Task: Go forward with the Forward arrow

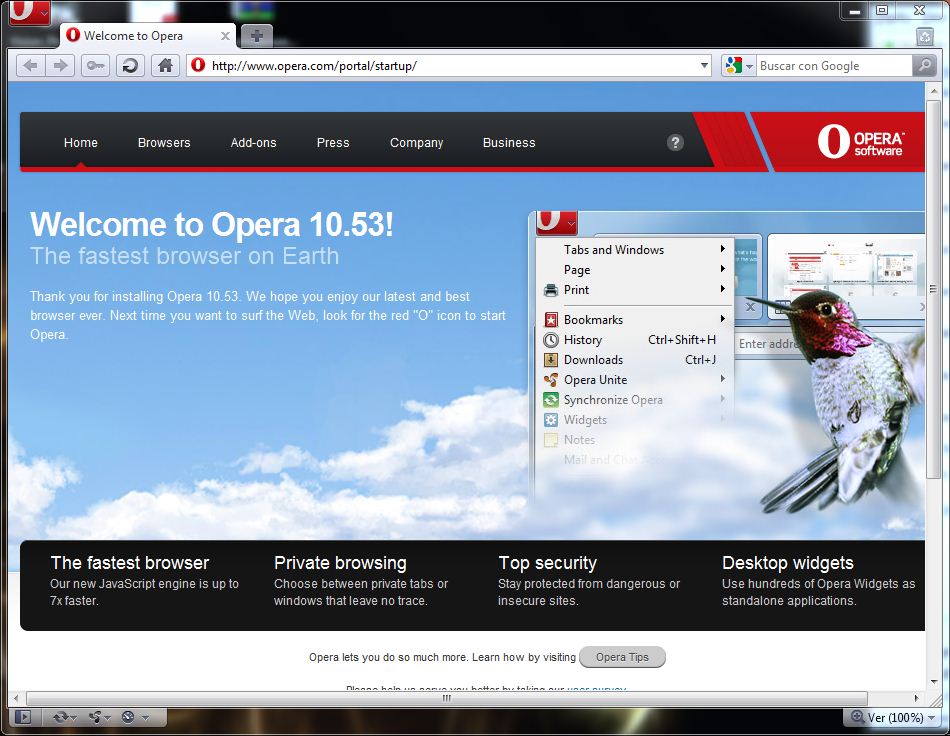Action: [x=60, y=65]
